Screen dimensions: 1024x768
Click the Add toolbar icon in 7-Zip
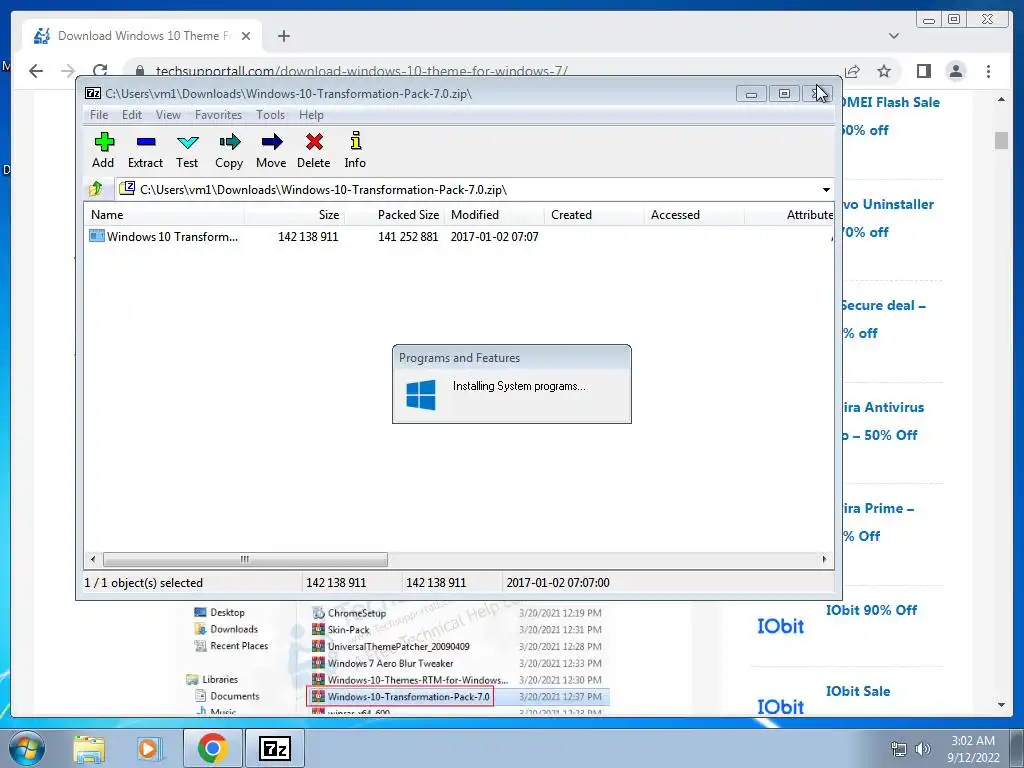pos(103,150)
